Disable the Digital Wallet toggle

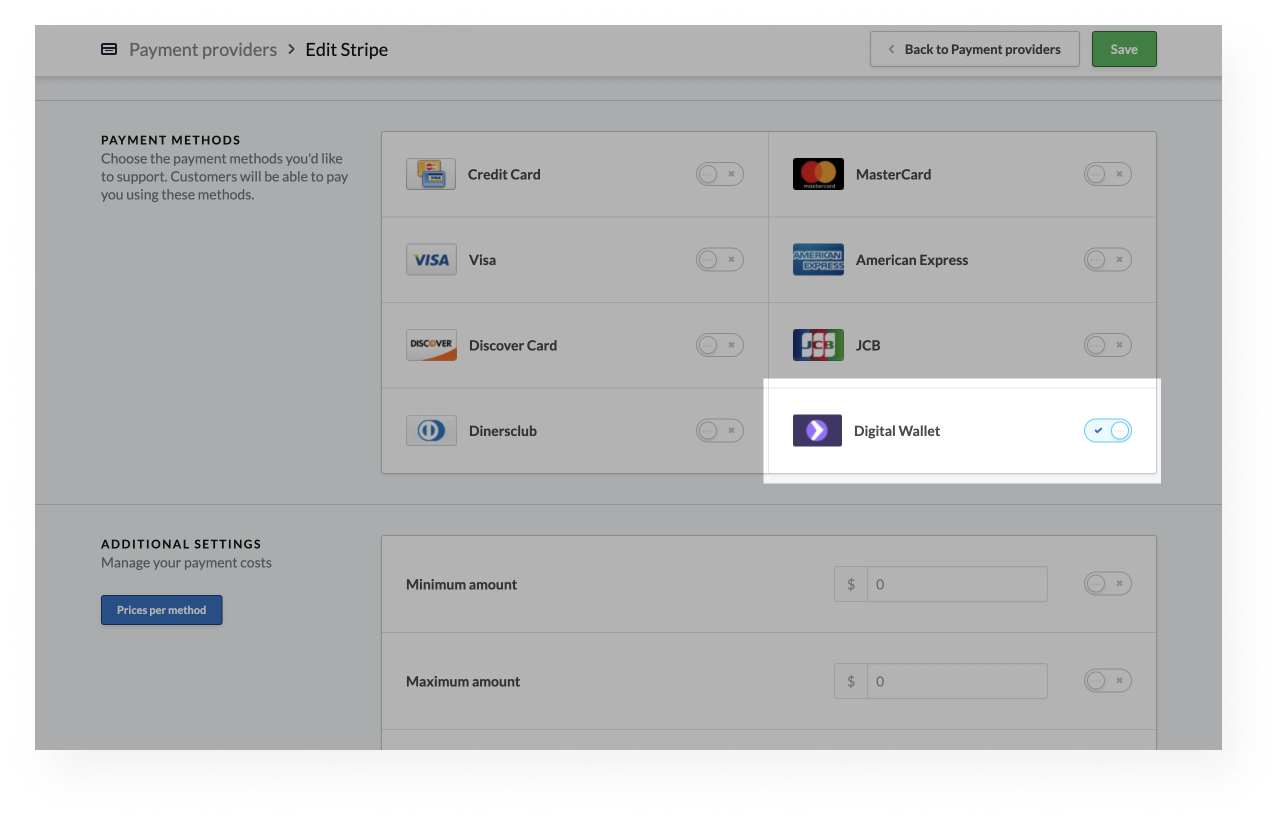point(1107,431)
